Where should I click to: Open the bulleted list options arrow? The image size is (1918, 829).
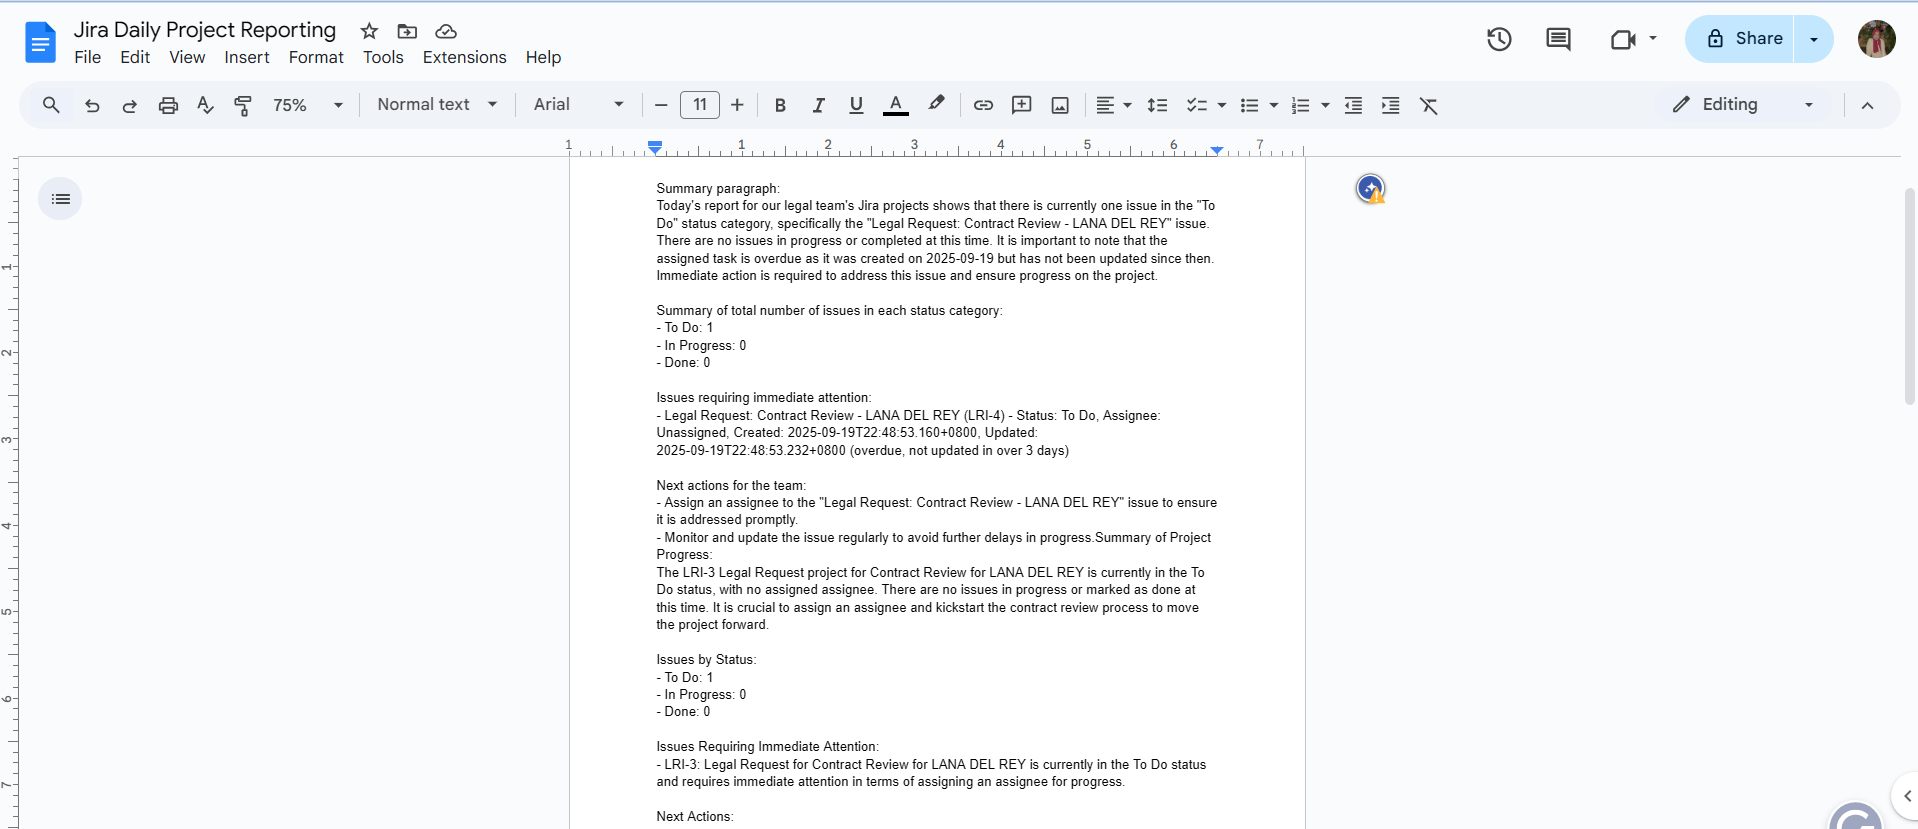point(1274,105)
